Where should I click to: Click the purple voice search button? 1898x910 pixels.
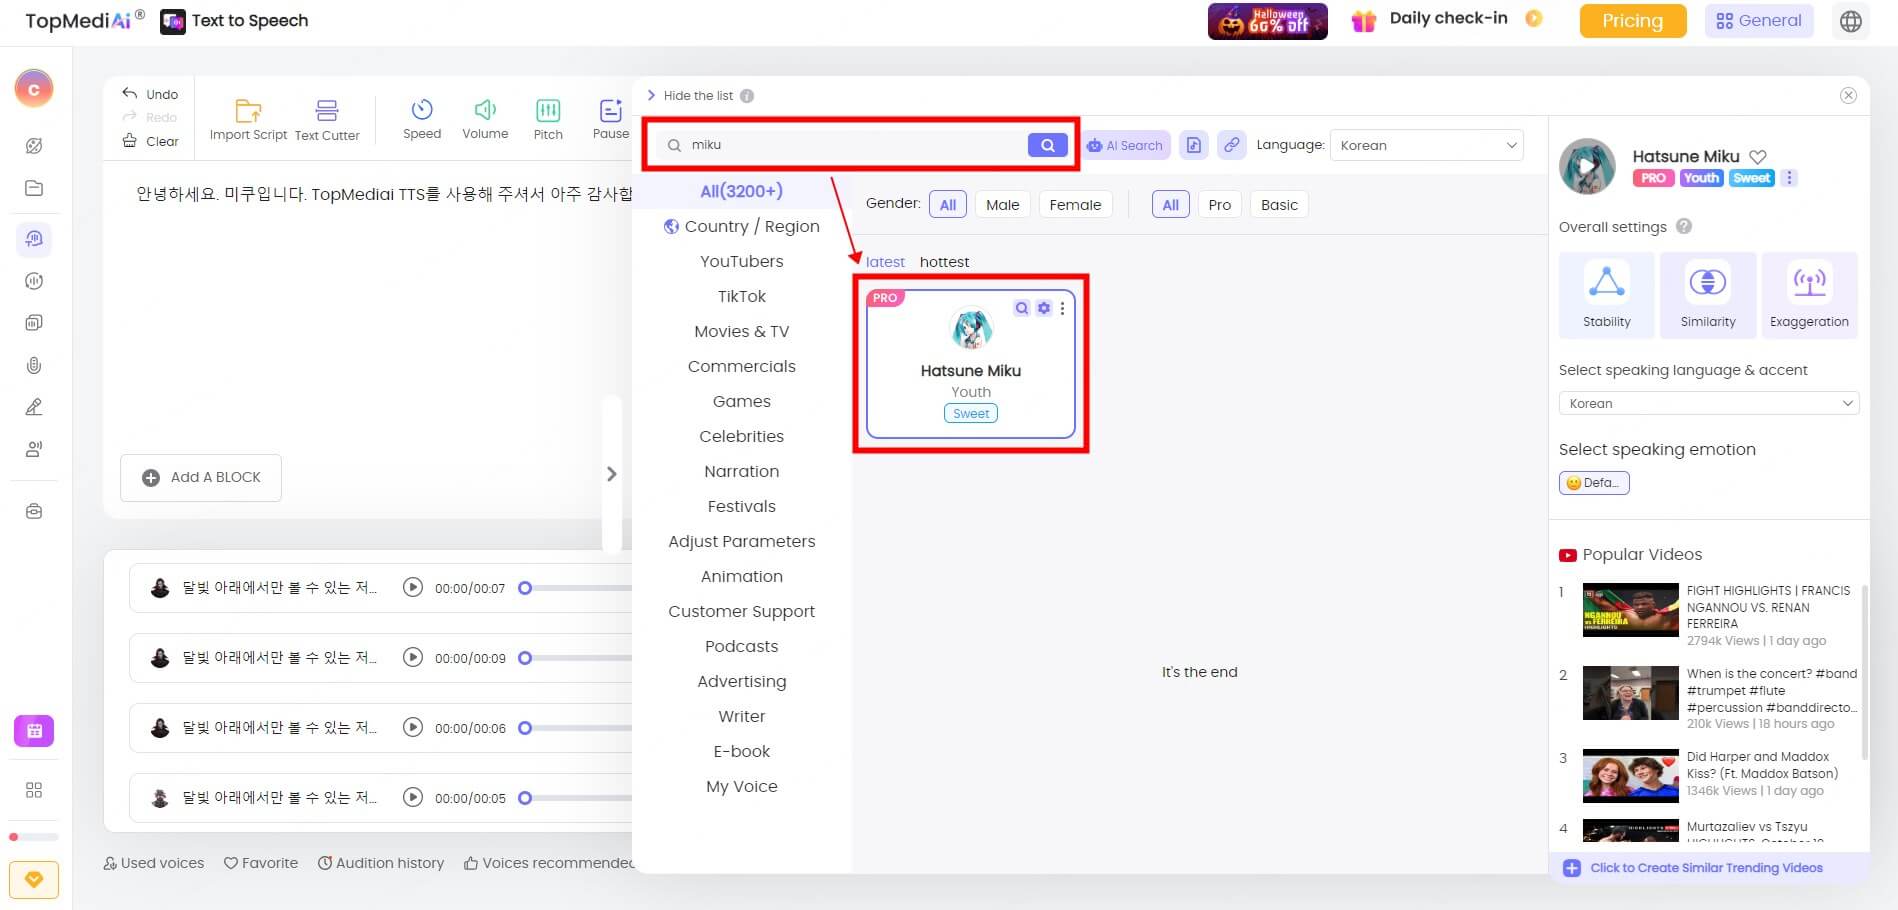pos(1047,145)
